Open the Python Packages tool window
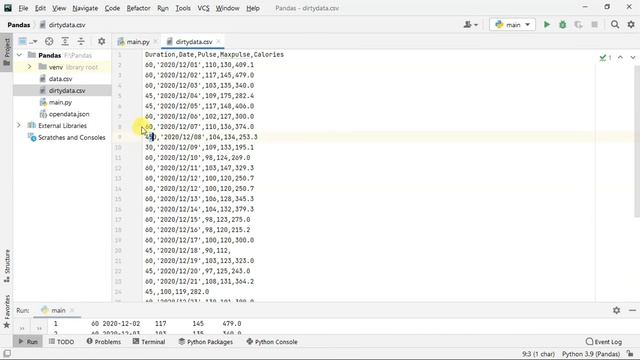 [x=206, y=342]
